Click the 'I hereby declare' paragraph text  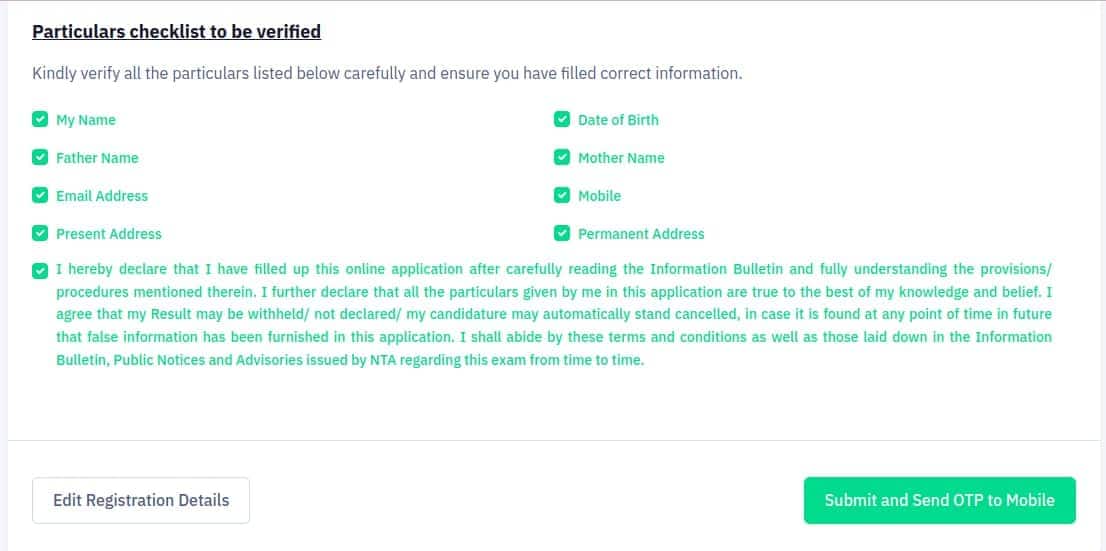pos(554,315)
